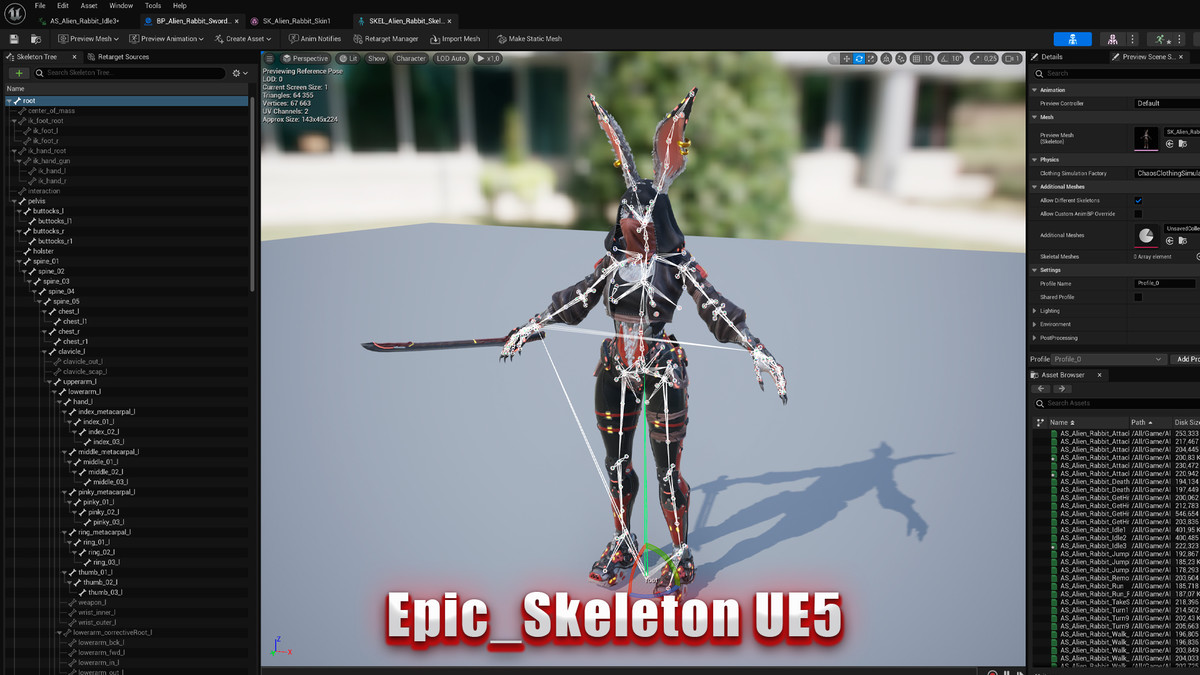Open the Profile_0 profile dropdown

(x=1110, y=359)
